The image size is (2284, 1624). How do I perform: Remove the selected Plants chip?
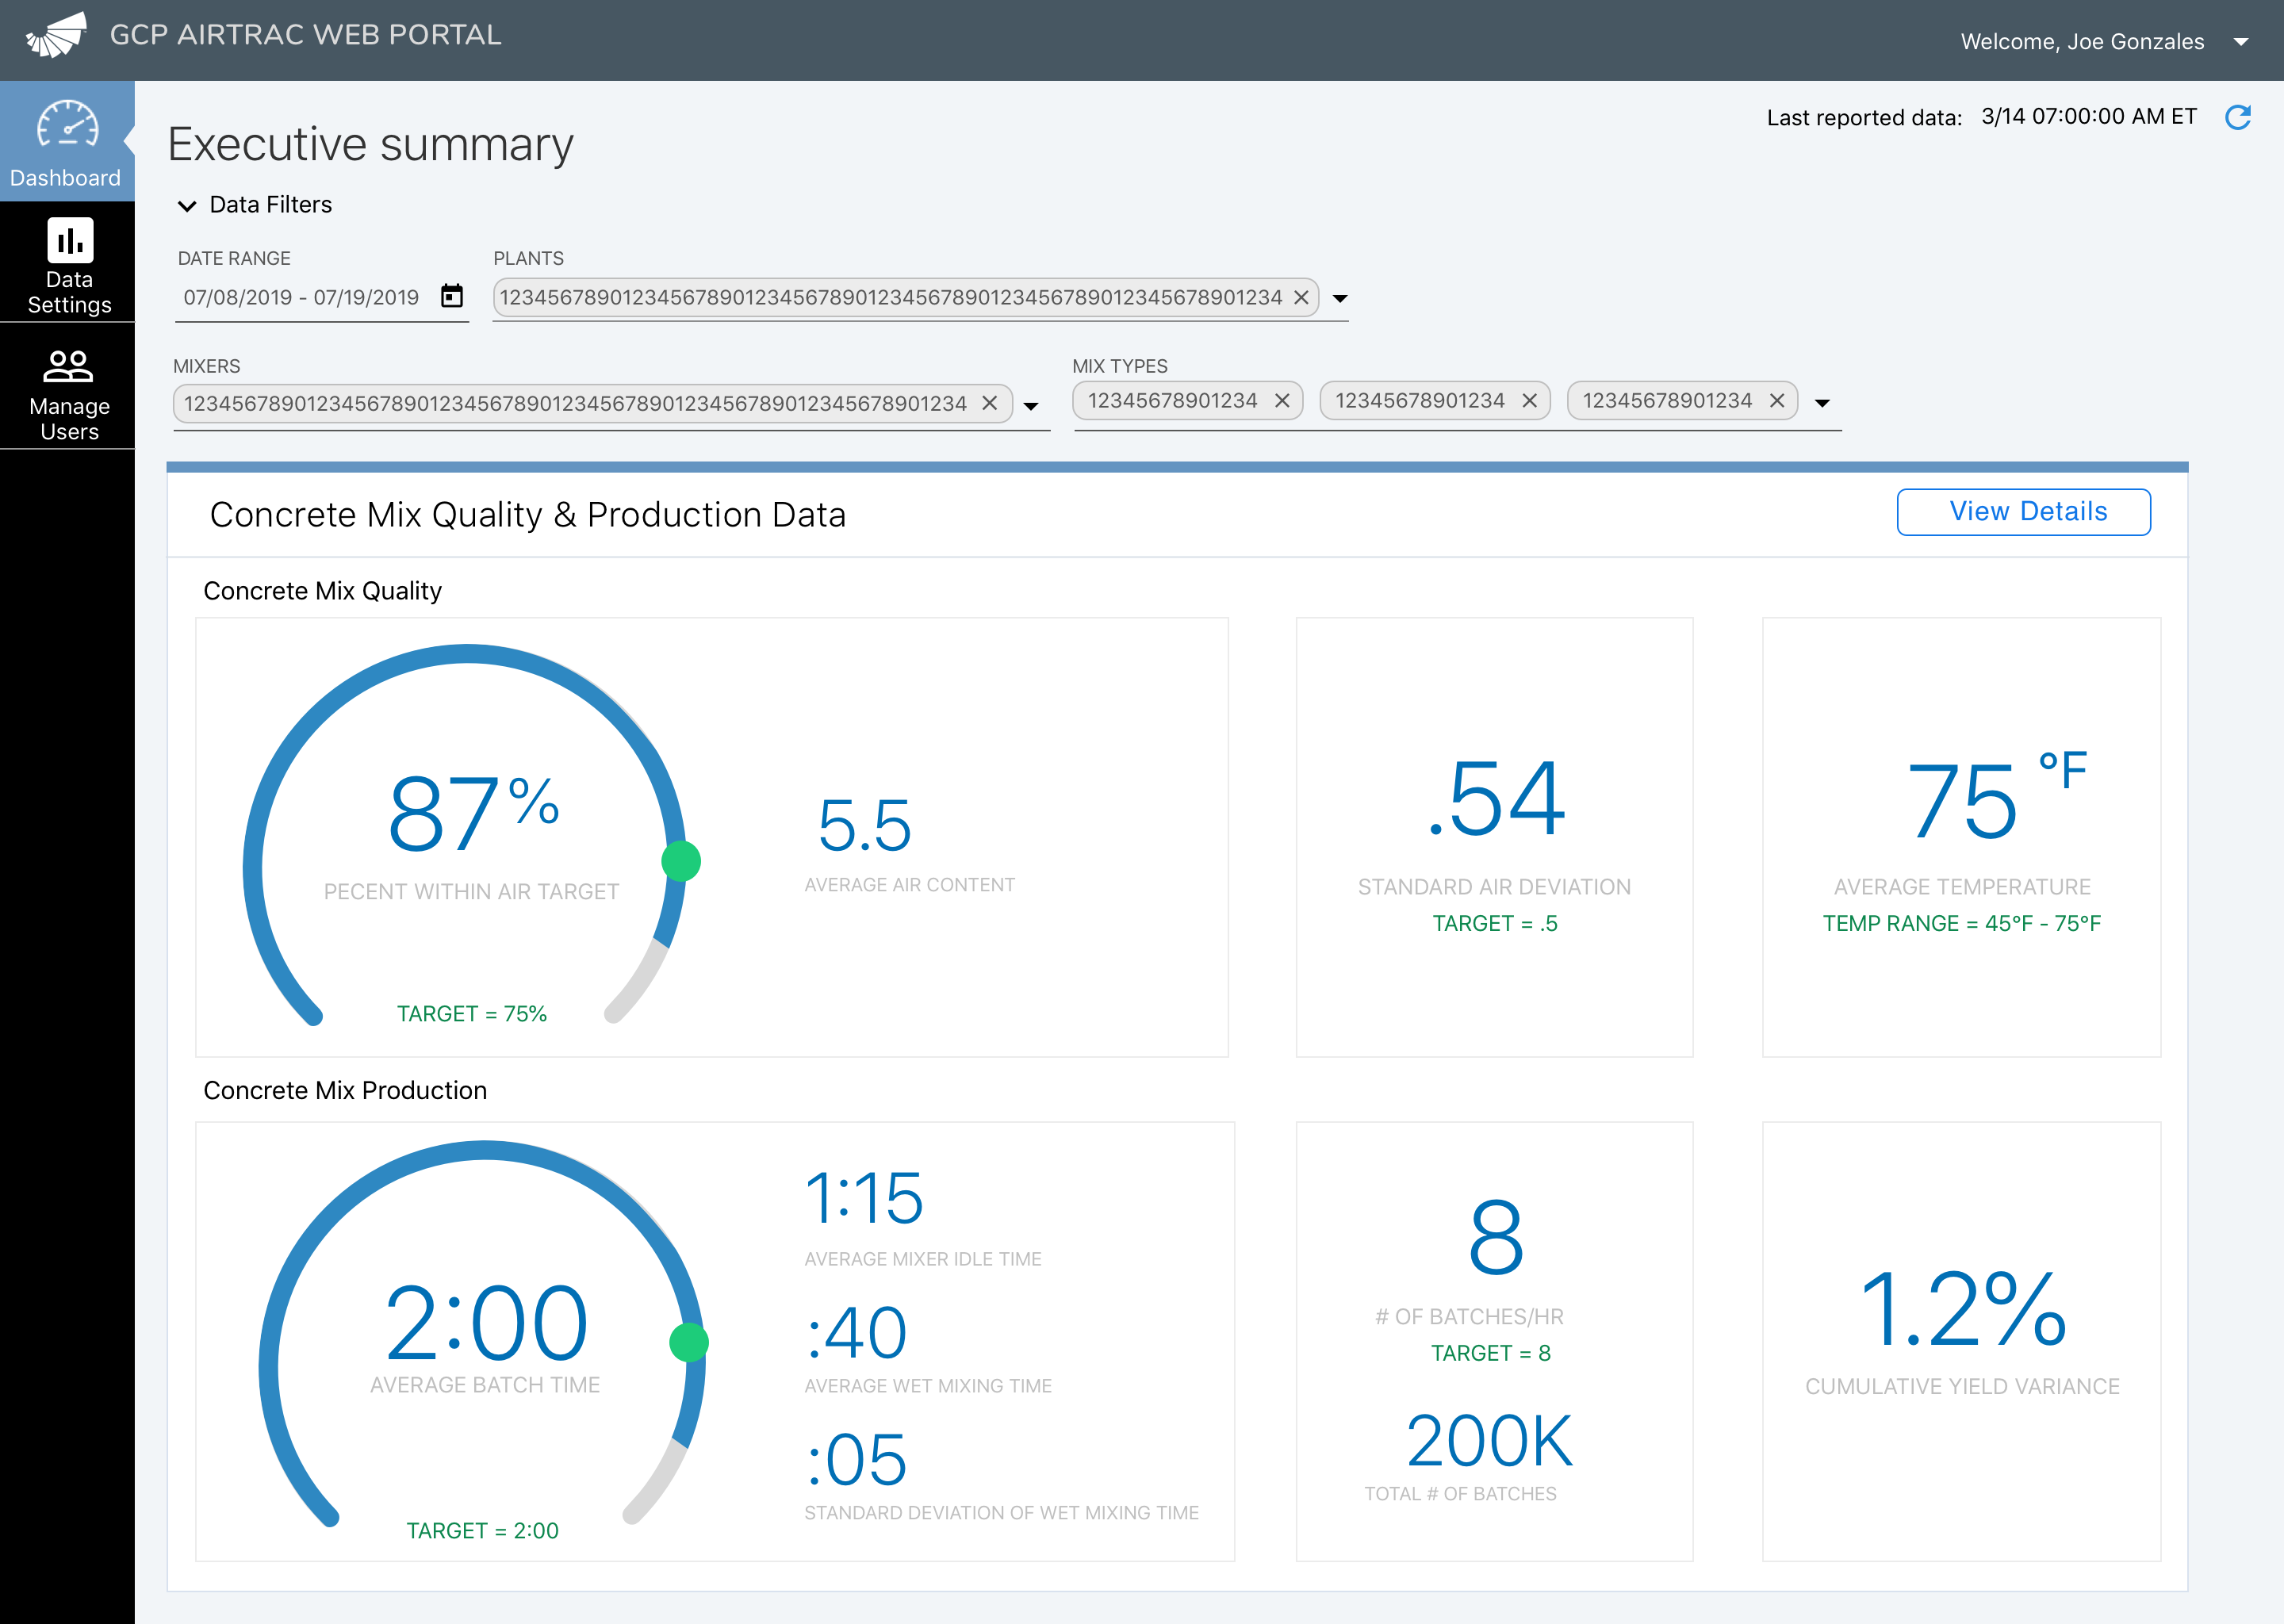click(1301, 298)
